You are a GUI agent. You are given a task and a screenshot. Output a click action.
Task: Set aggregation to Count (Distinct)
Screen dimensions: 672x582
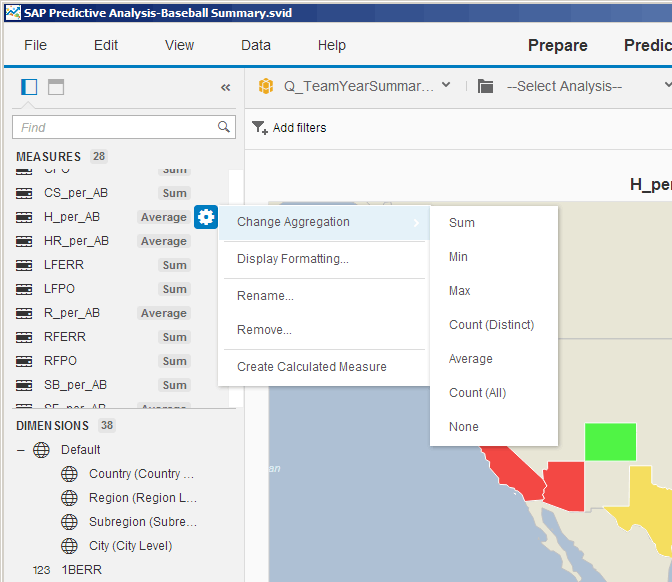click(492, 325)
